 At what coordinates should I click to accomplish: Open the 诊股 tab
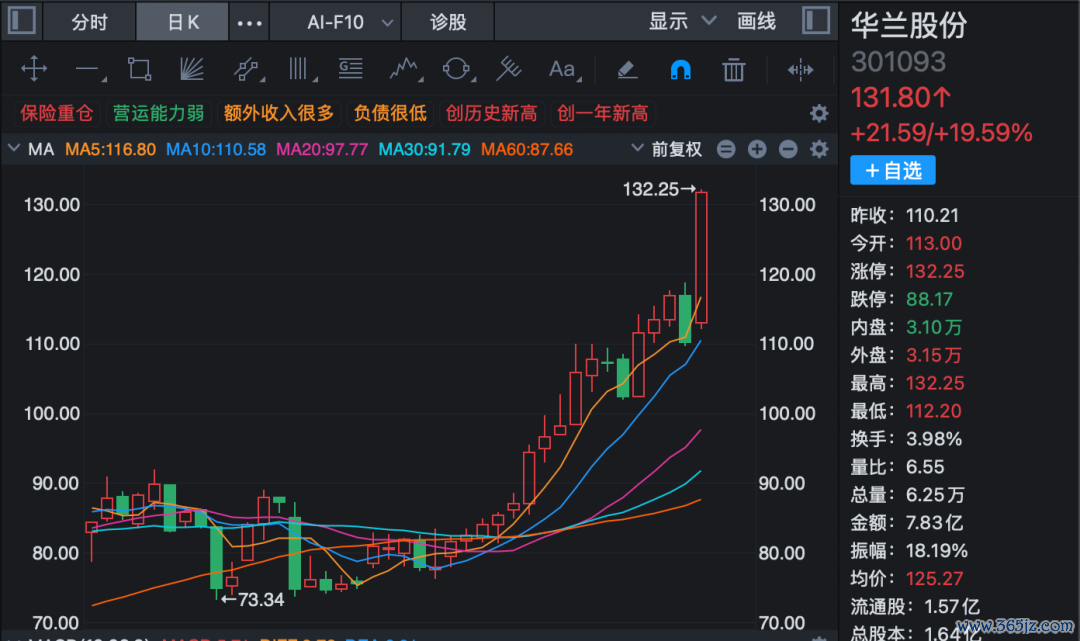point(448,21)
